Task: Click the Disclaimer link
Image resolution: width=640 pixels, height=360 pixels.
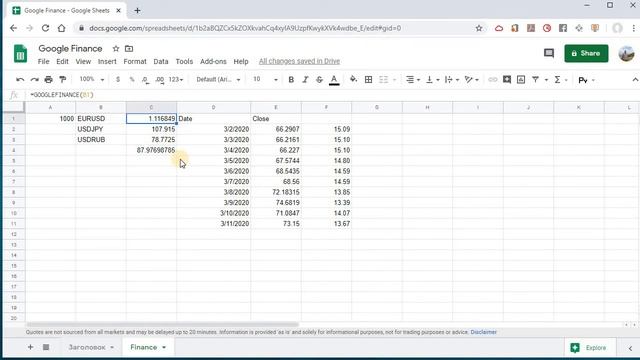Action: [x=484, y=332]
